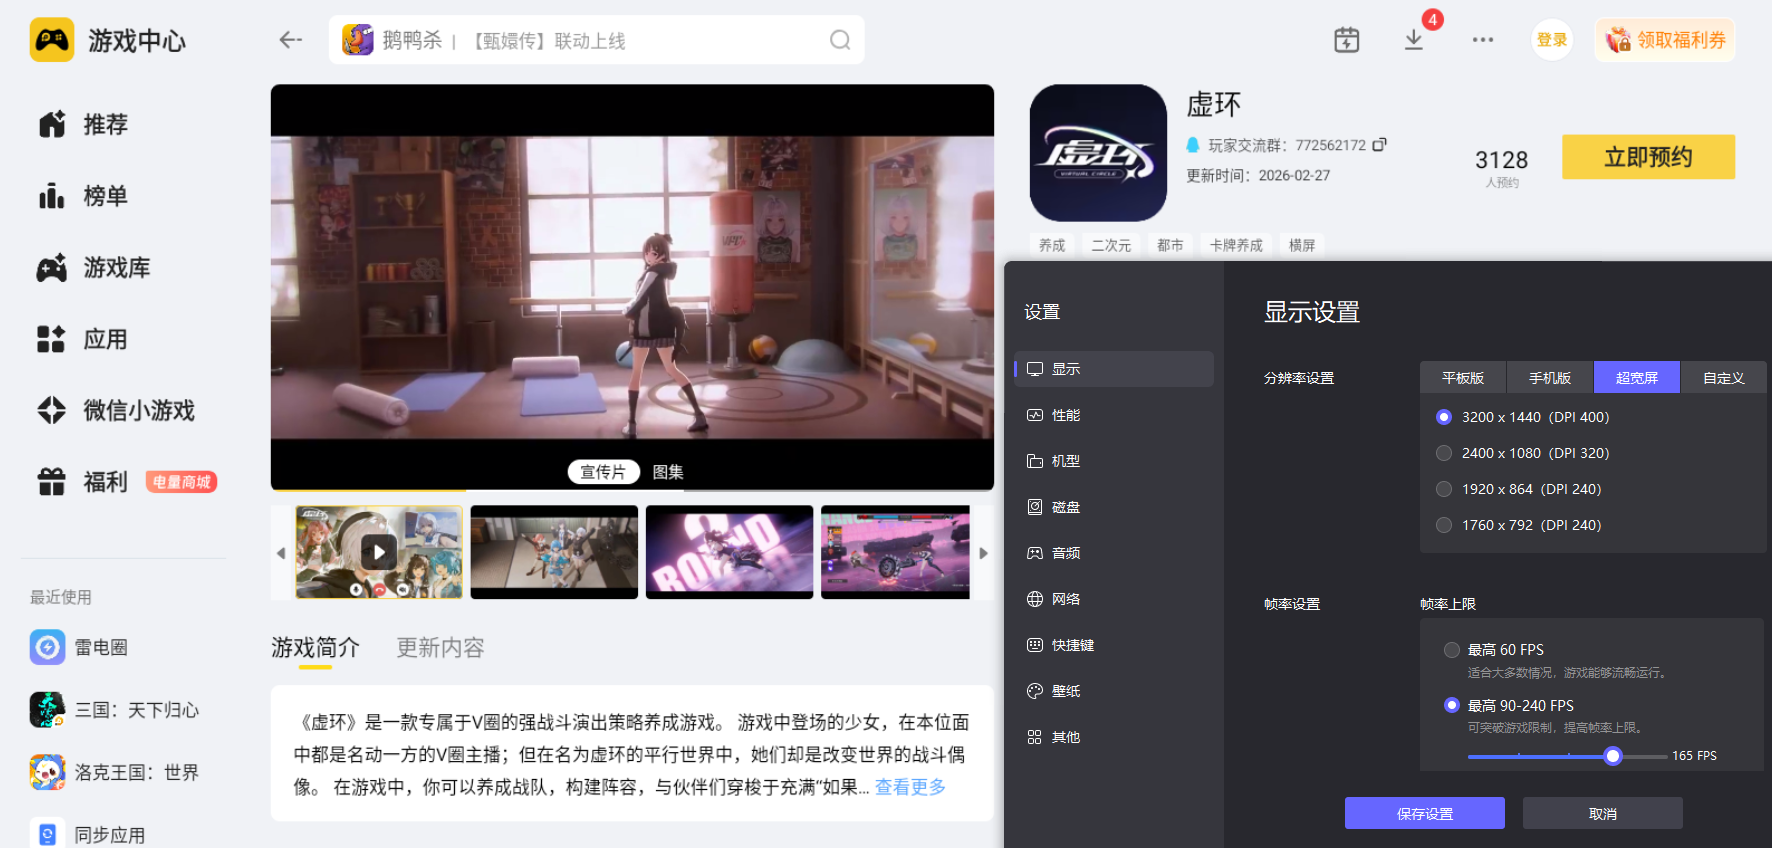
Task: Open 微信小游戏 in sidebar
Action: [116, 411]
